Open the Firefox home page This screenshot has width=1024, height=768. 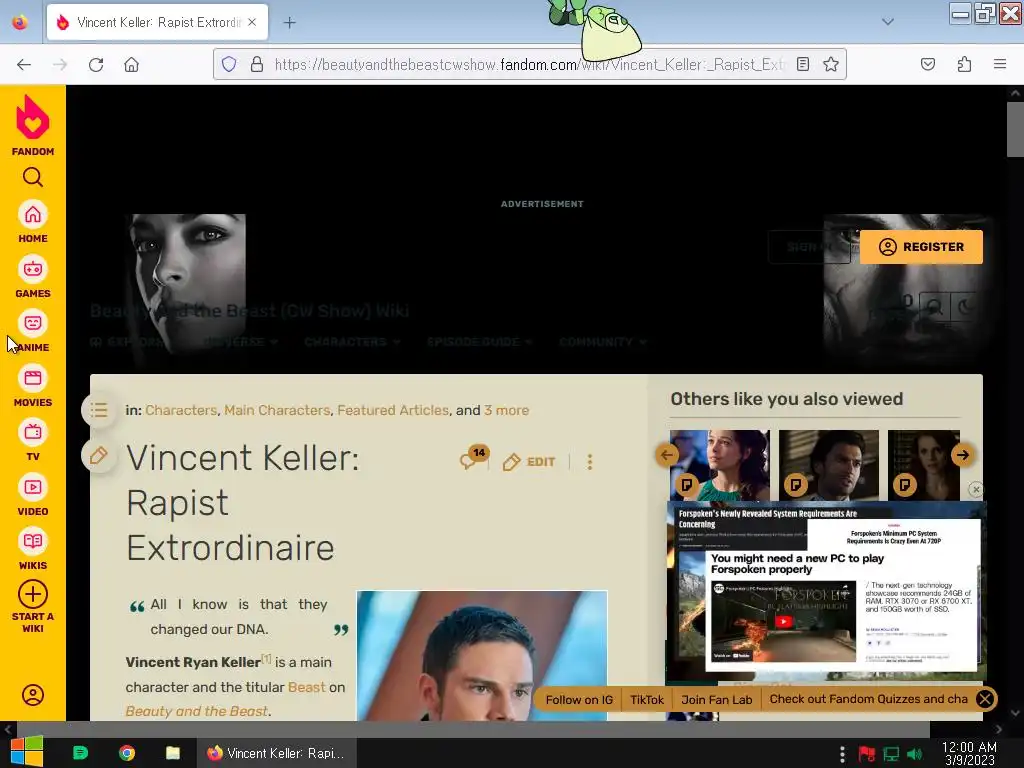click(x=131, y=65)
